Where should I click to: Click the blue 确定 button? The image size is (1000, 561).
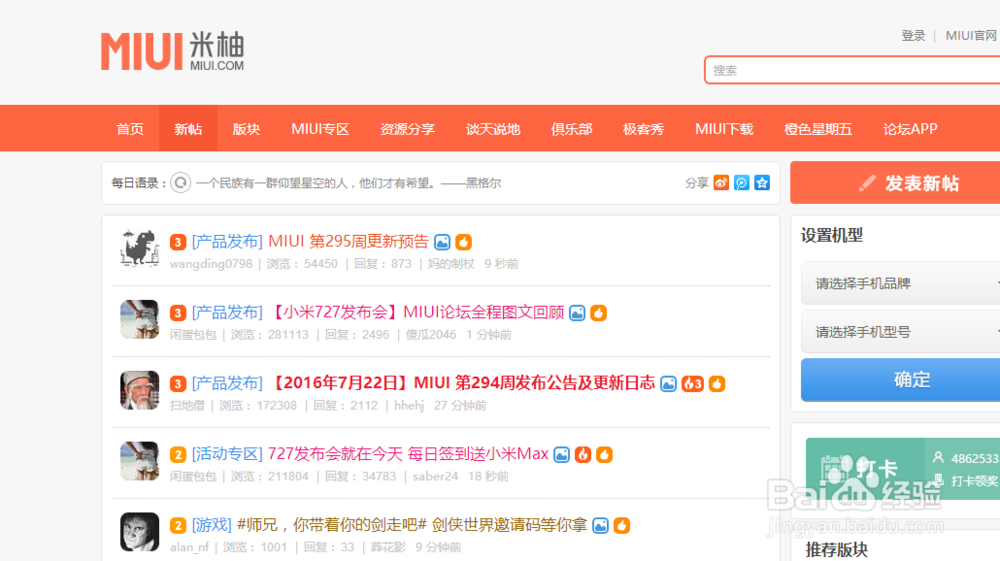[x=901, y=380]
